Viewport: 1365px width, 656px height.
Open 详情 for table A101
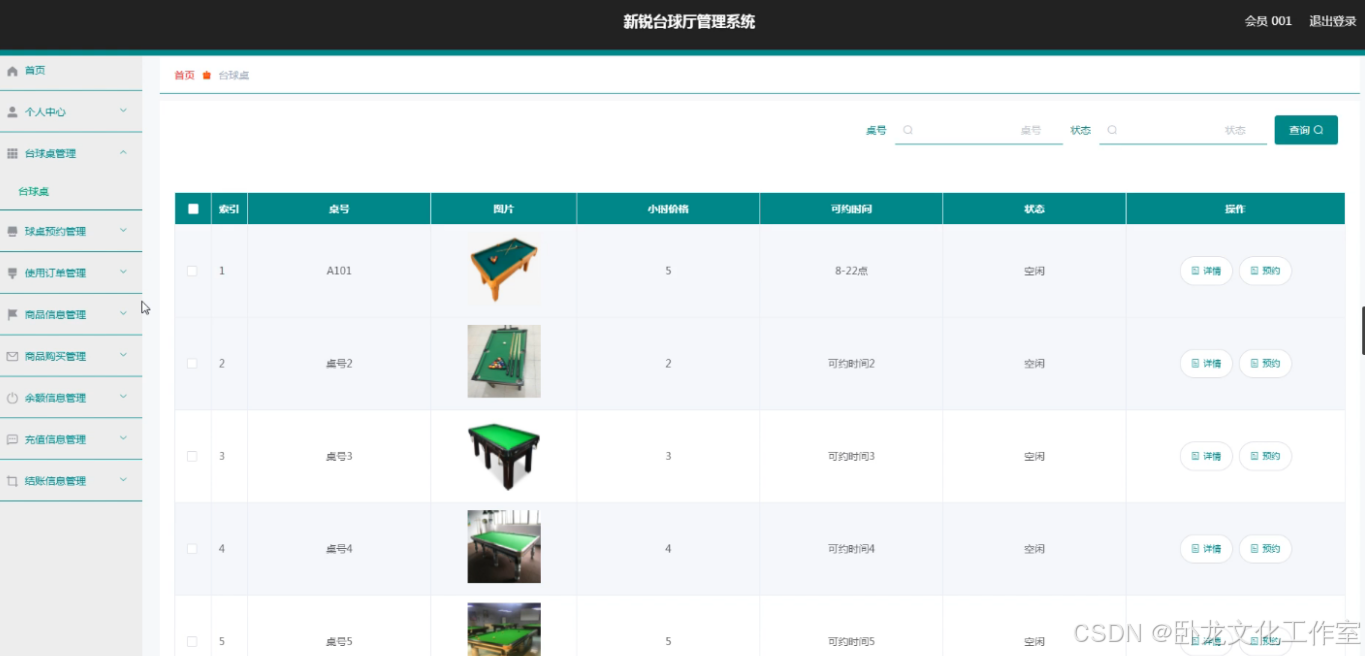point(1206,271)
